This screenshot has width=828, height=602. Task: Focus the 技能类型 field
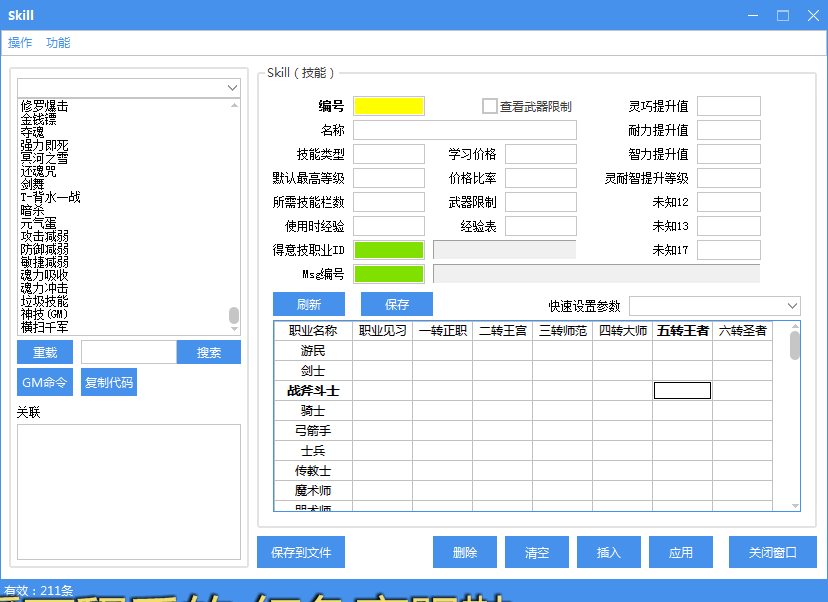pyautogui.click(x=389, y=154)
